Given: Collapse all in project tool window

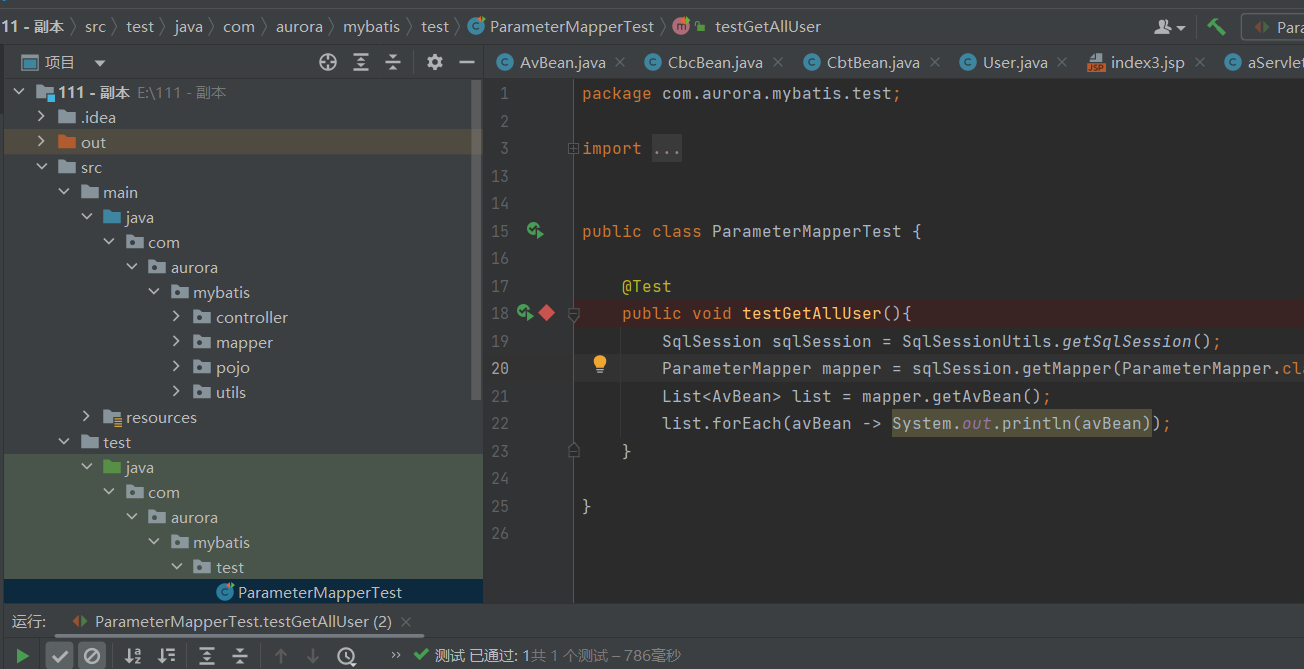Looking at the screenshot, I should 393,62.
